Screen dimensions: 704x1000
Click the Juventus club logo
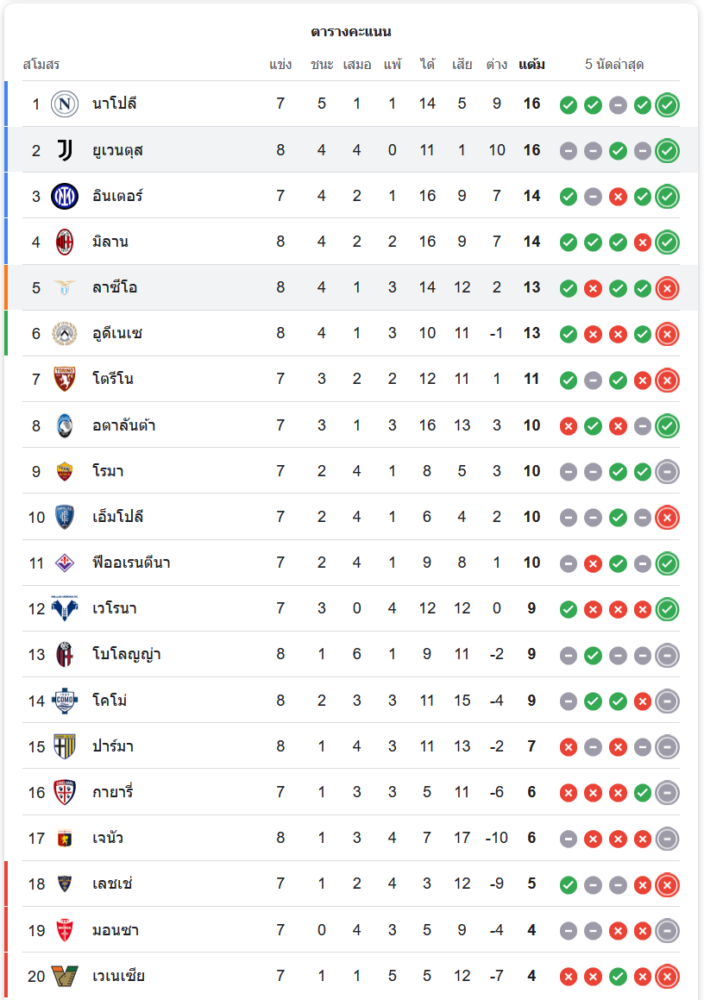point(65,150)
